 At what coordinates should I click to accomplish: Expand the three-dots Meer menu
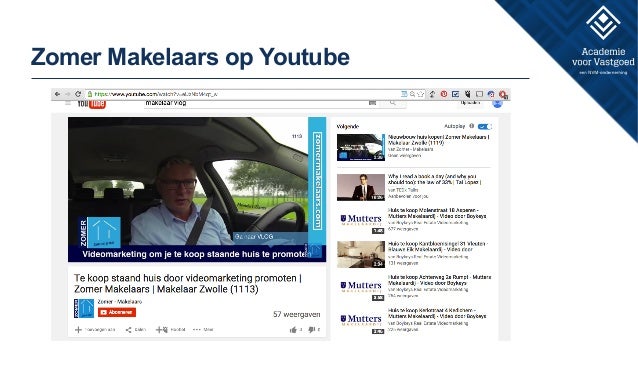click(x=197, y=330)
